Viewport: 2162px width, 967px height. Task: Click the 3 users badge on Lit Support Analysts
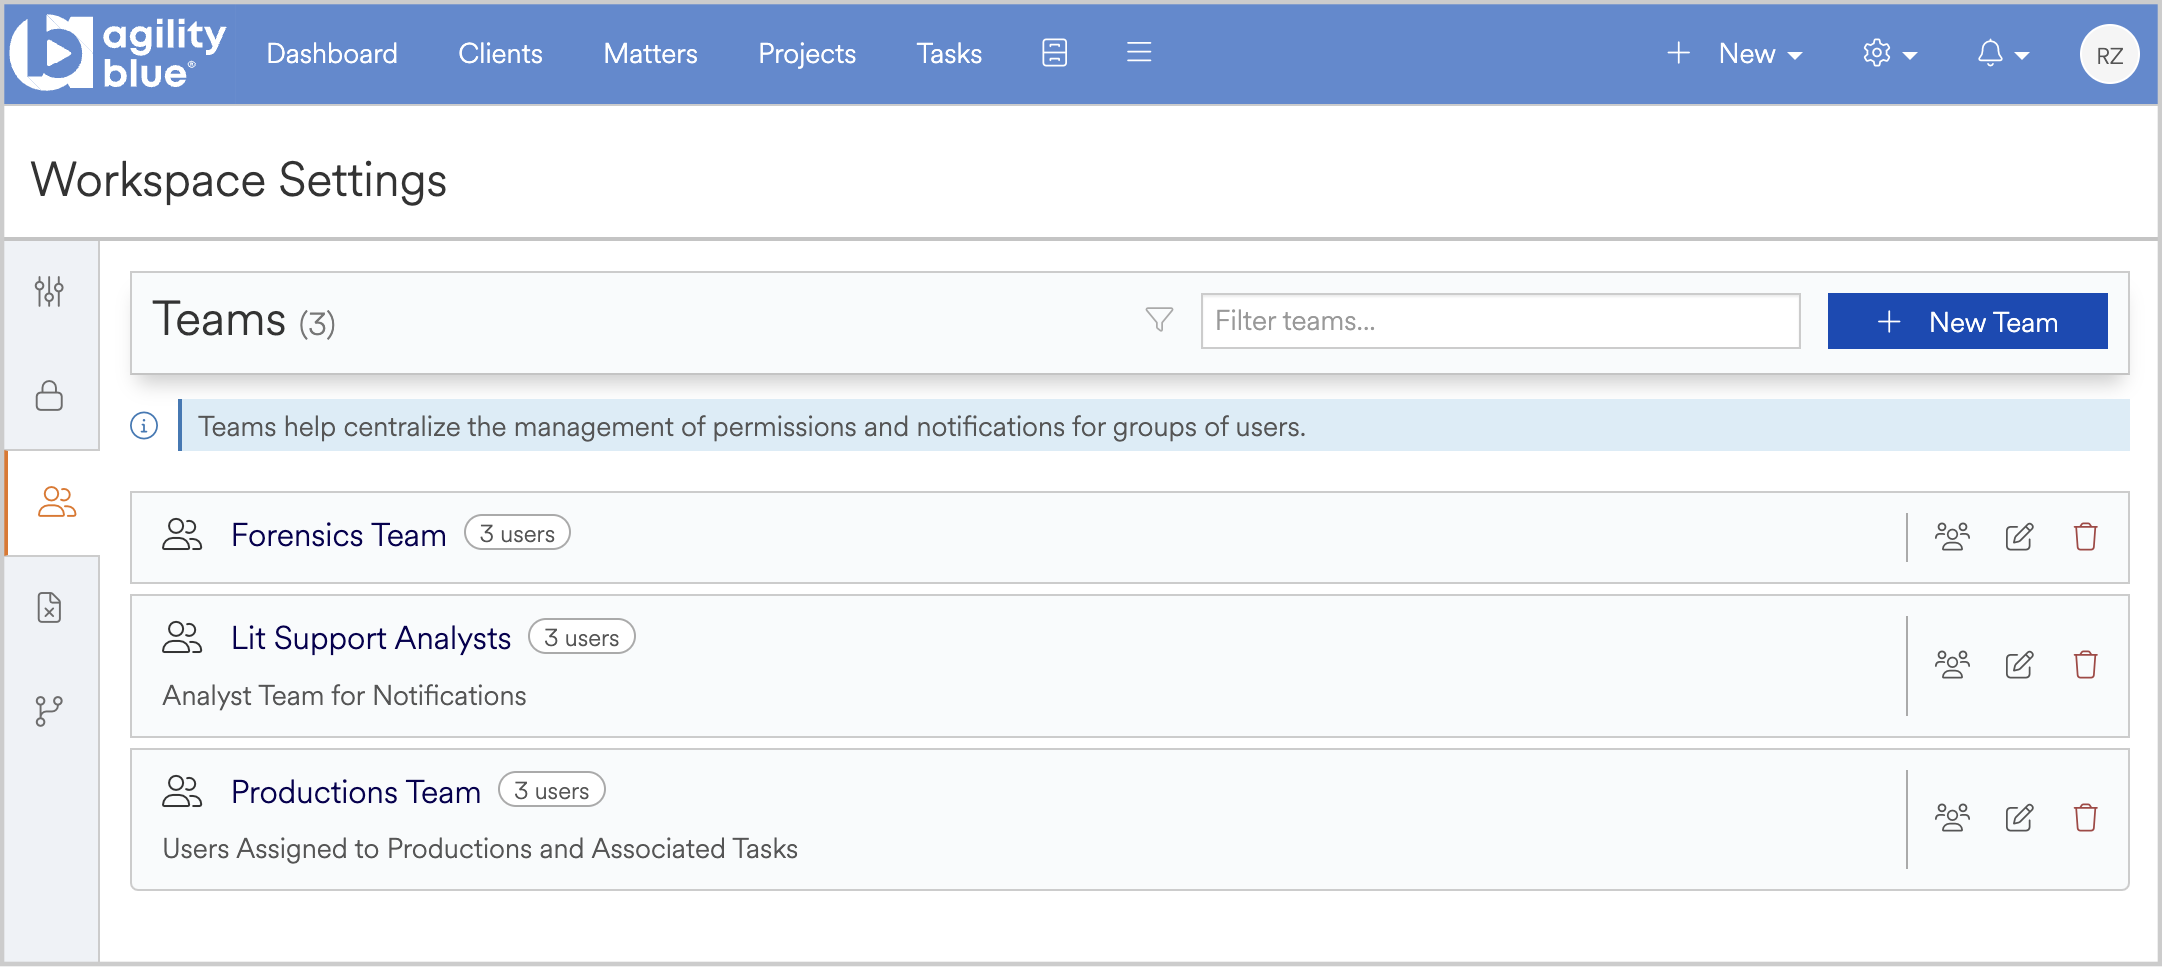coord(581,637)
